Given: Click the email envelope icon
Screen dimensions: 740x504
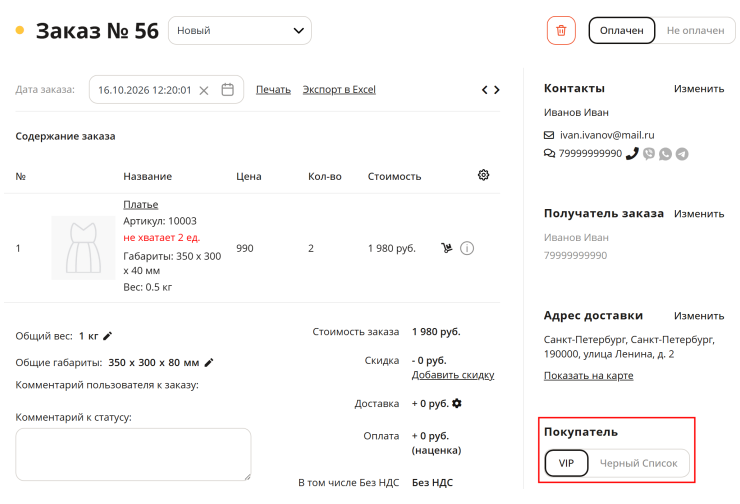Looking at the screenshot, I should click(549, 135).
